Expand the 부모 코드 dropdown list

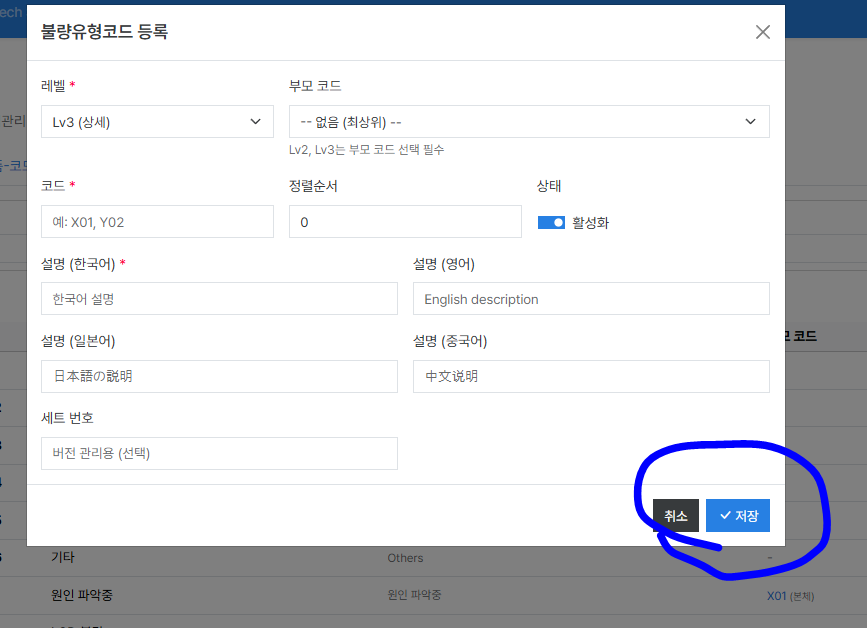tap(529, 122)
